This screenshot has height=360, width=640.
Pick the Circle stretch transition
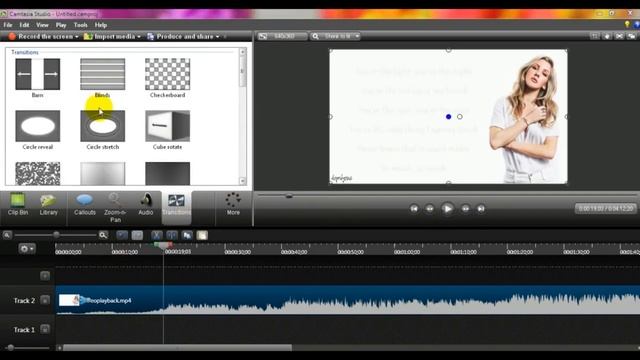pos(102,126)
